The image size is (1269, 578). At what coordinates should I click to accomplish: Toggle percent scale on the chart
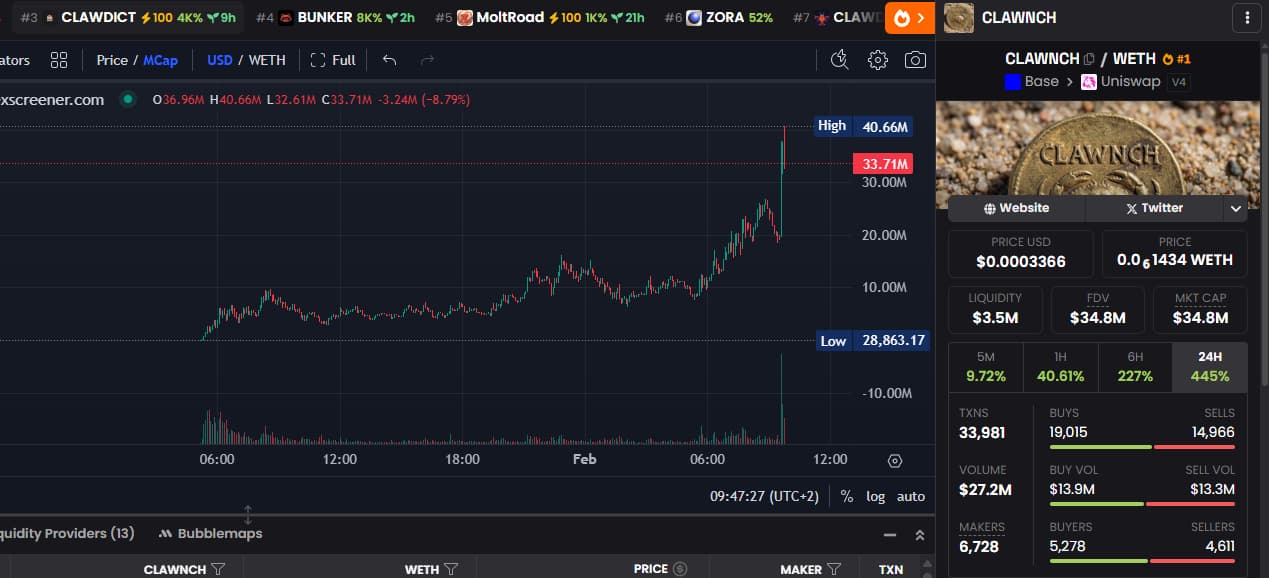coord(846,496)
